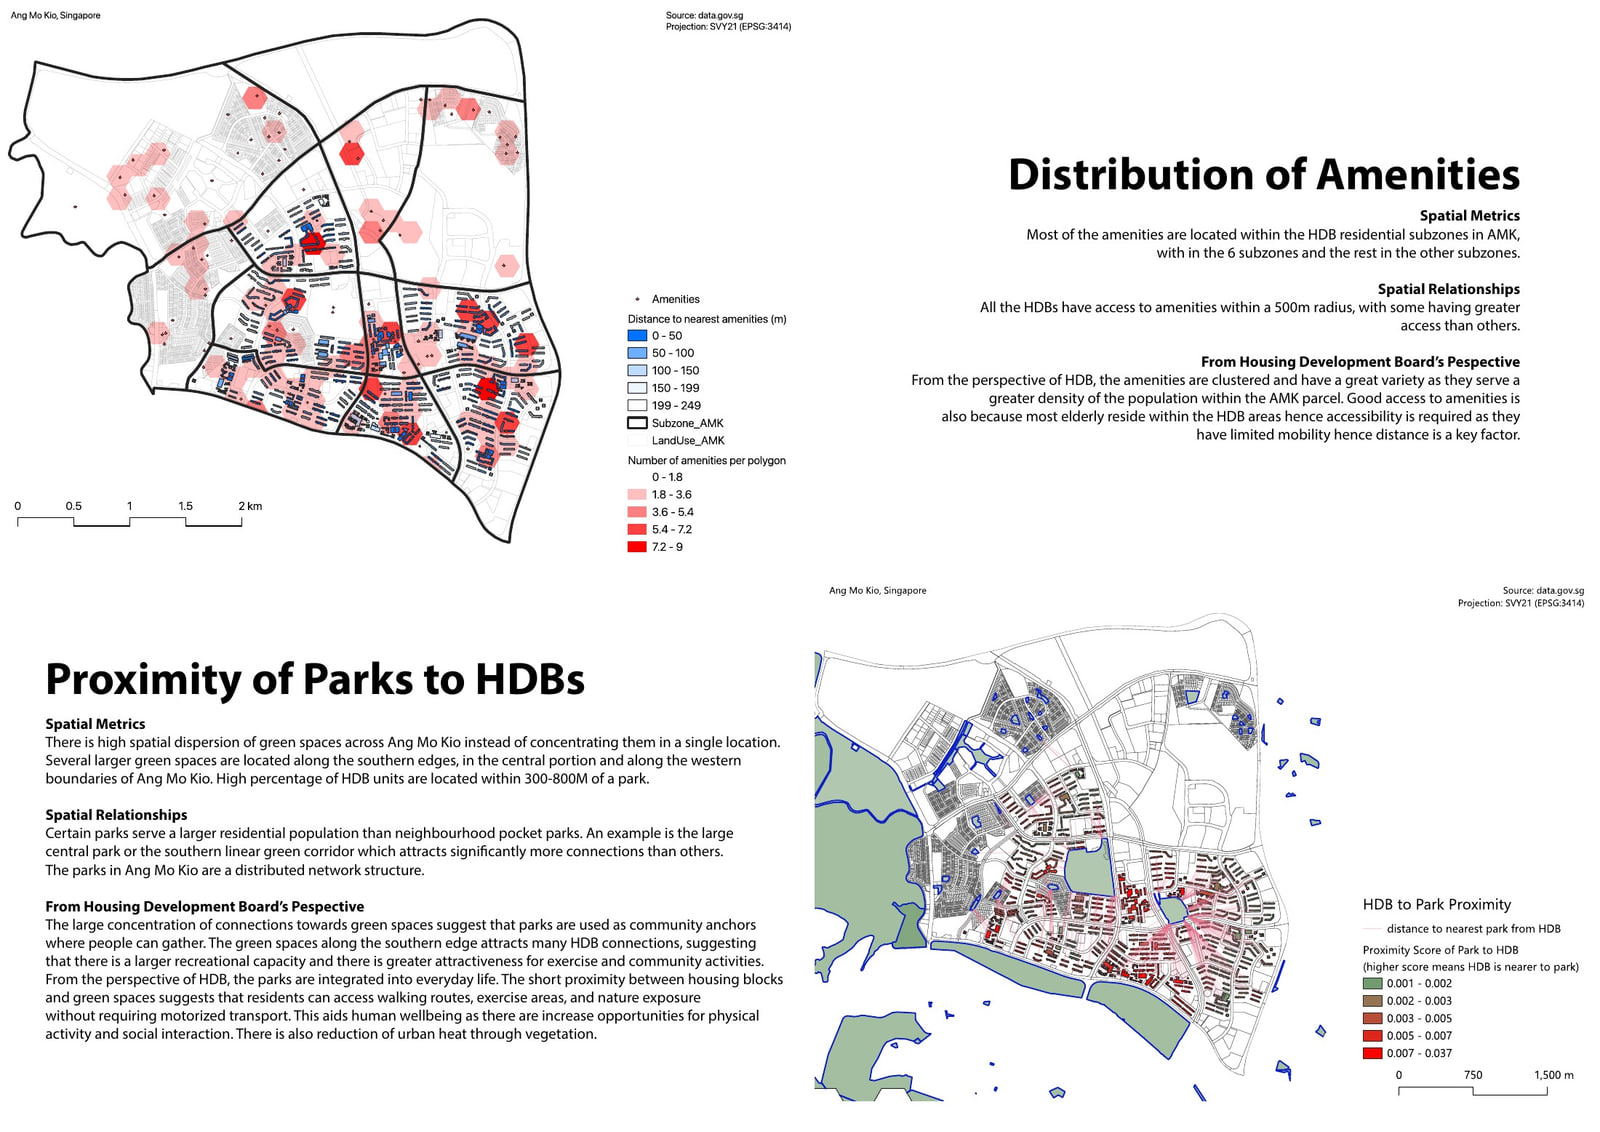
Task: Click the 'Distribution of Amenities' title
Action: coord(1264,174)
